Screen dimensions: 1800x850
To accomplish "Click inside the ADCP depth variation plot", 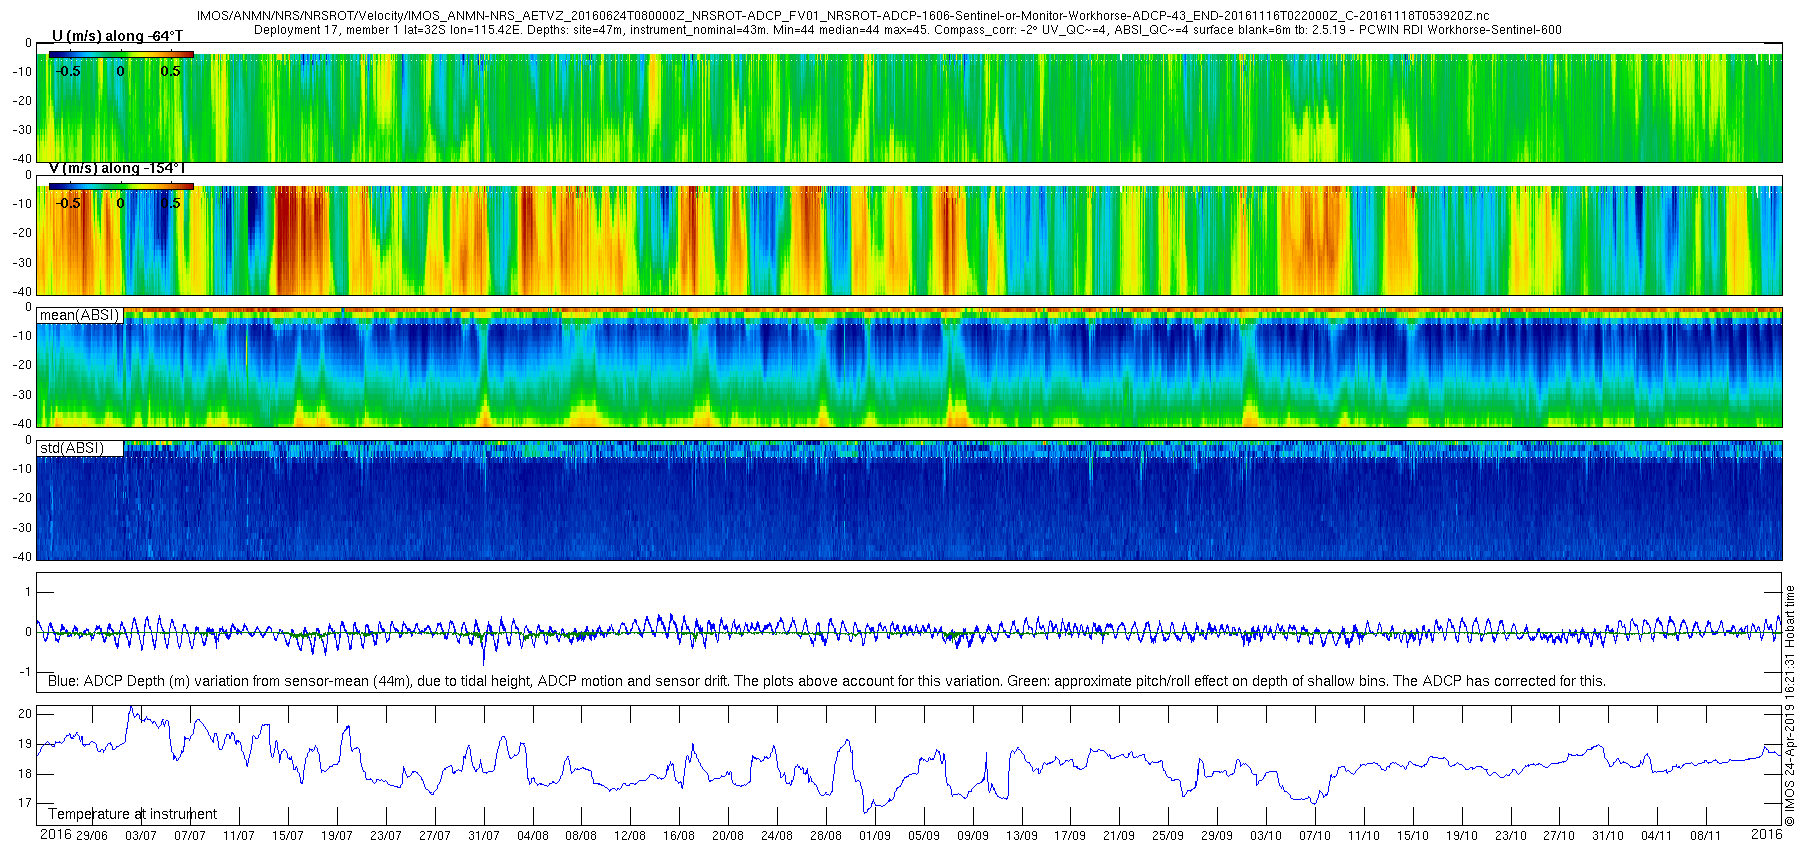I will 909,632.
